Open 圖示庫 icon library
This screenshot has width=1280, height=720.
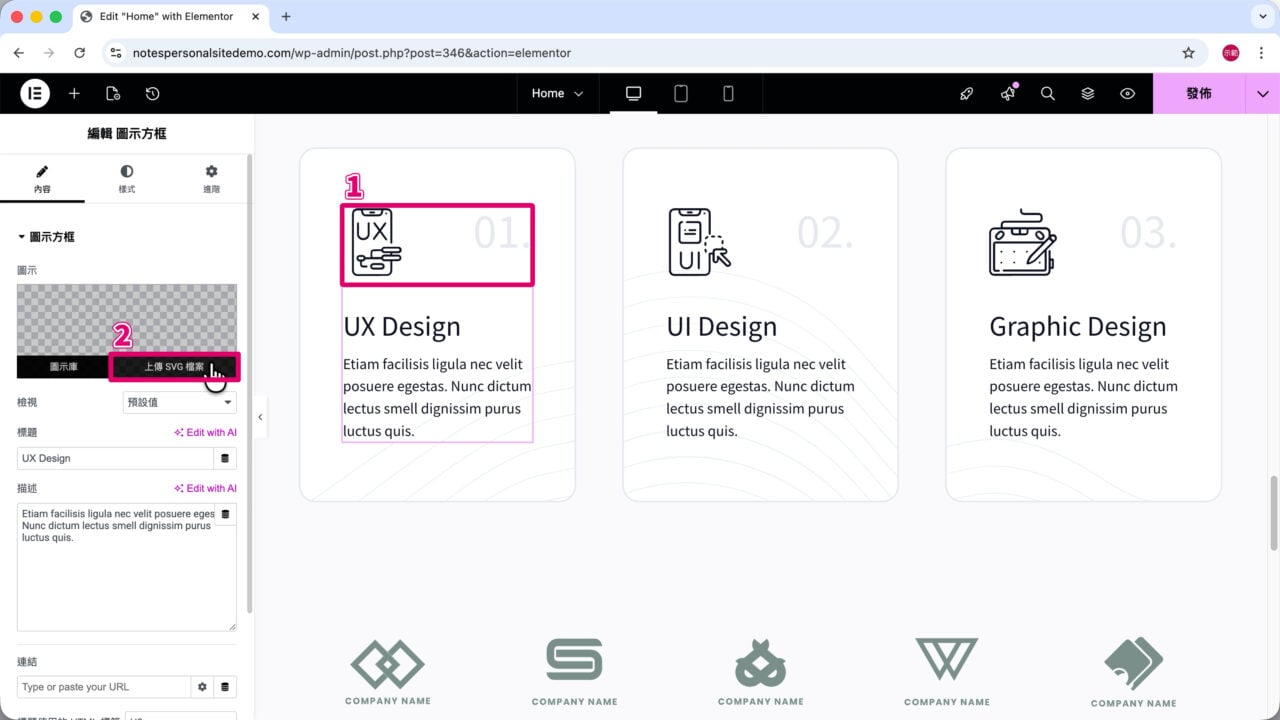[64, 367]
